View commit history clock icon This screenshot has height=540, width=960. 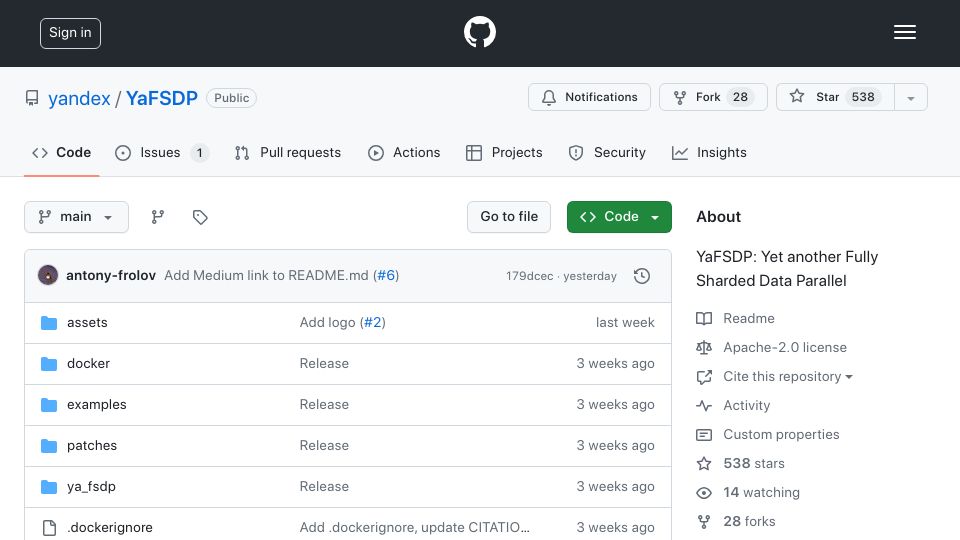click(642, 276)
